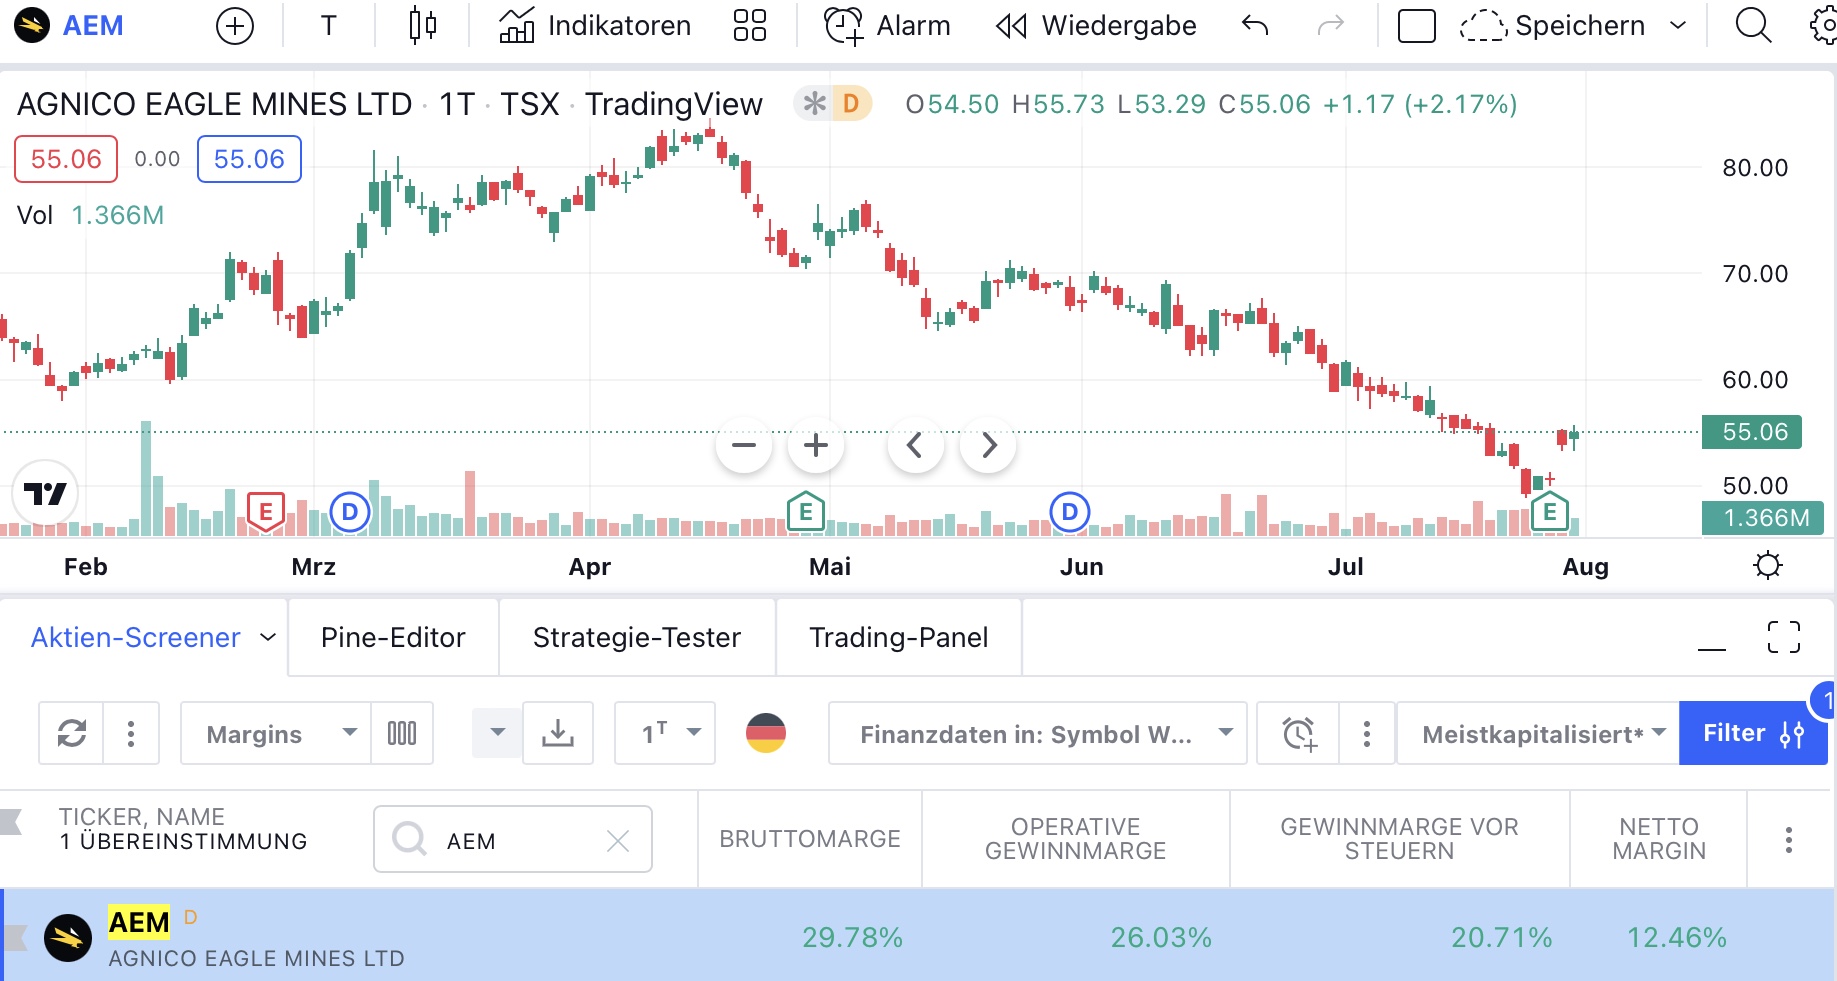Toggle the flag on AEM row
Image resolution: width=1837 pixels, height=981 pixels.
tap(15, 938)
